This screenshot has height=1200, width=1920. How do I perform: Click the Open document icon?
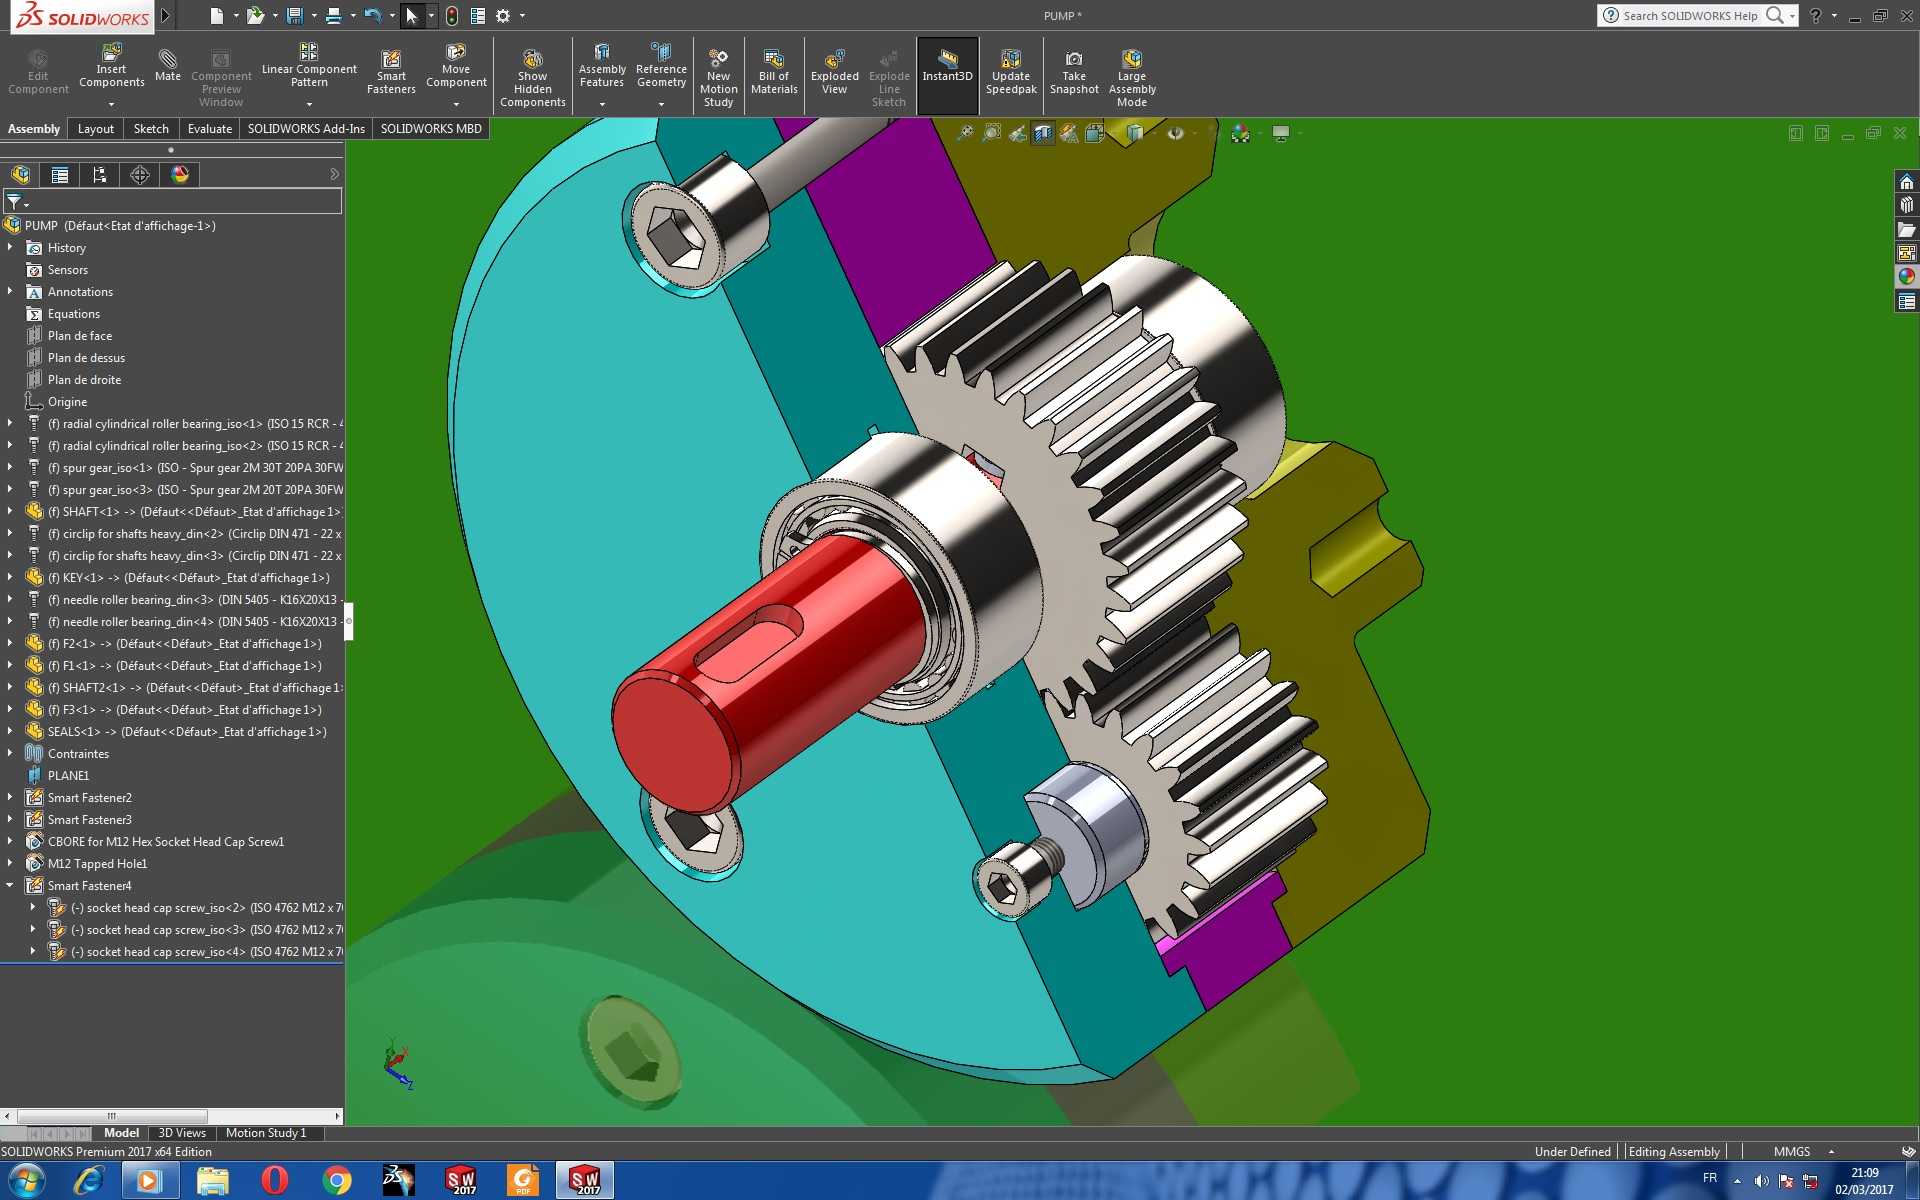pyautogui.click(x=255, y=16)
